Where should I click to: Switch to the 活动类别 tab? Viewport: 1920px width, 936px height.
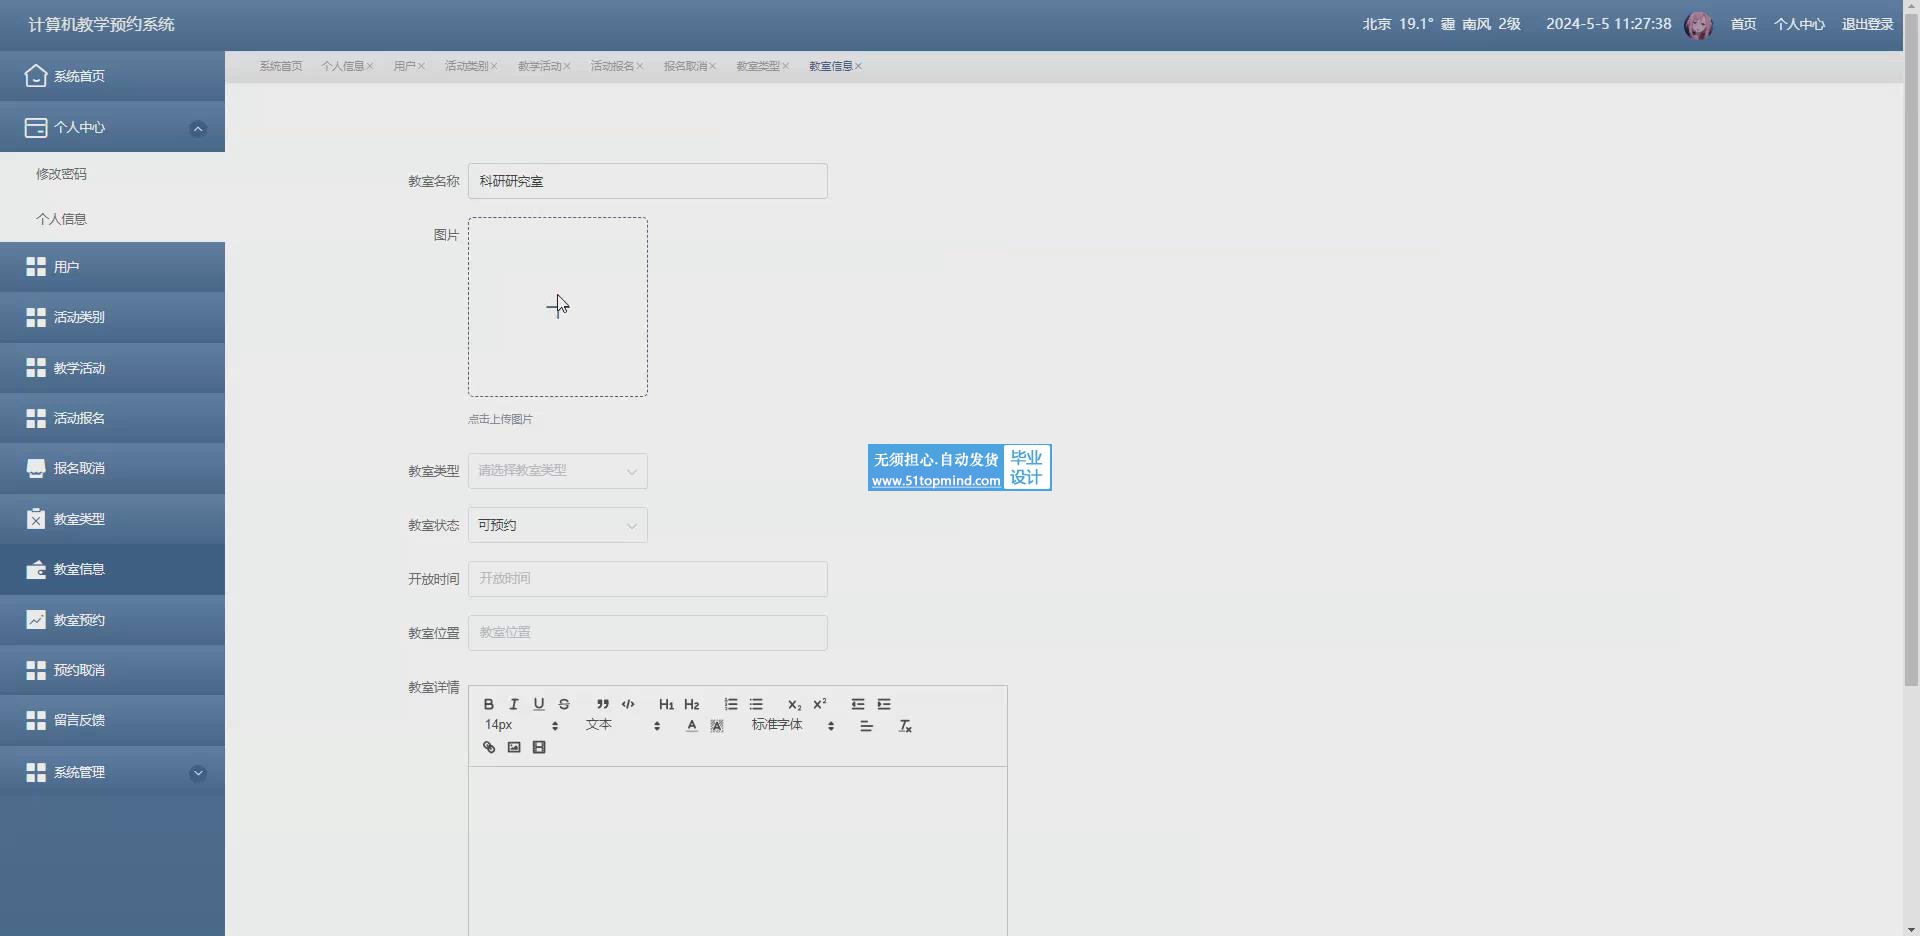466,66
